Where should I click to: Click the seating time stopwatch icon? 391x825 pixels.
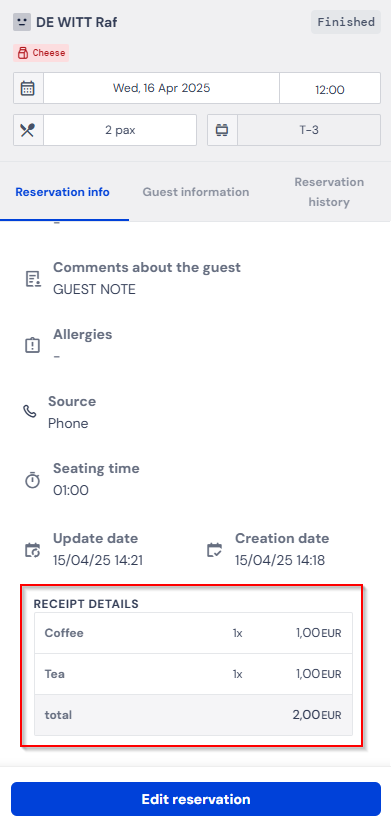tap(33, 480)
